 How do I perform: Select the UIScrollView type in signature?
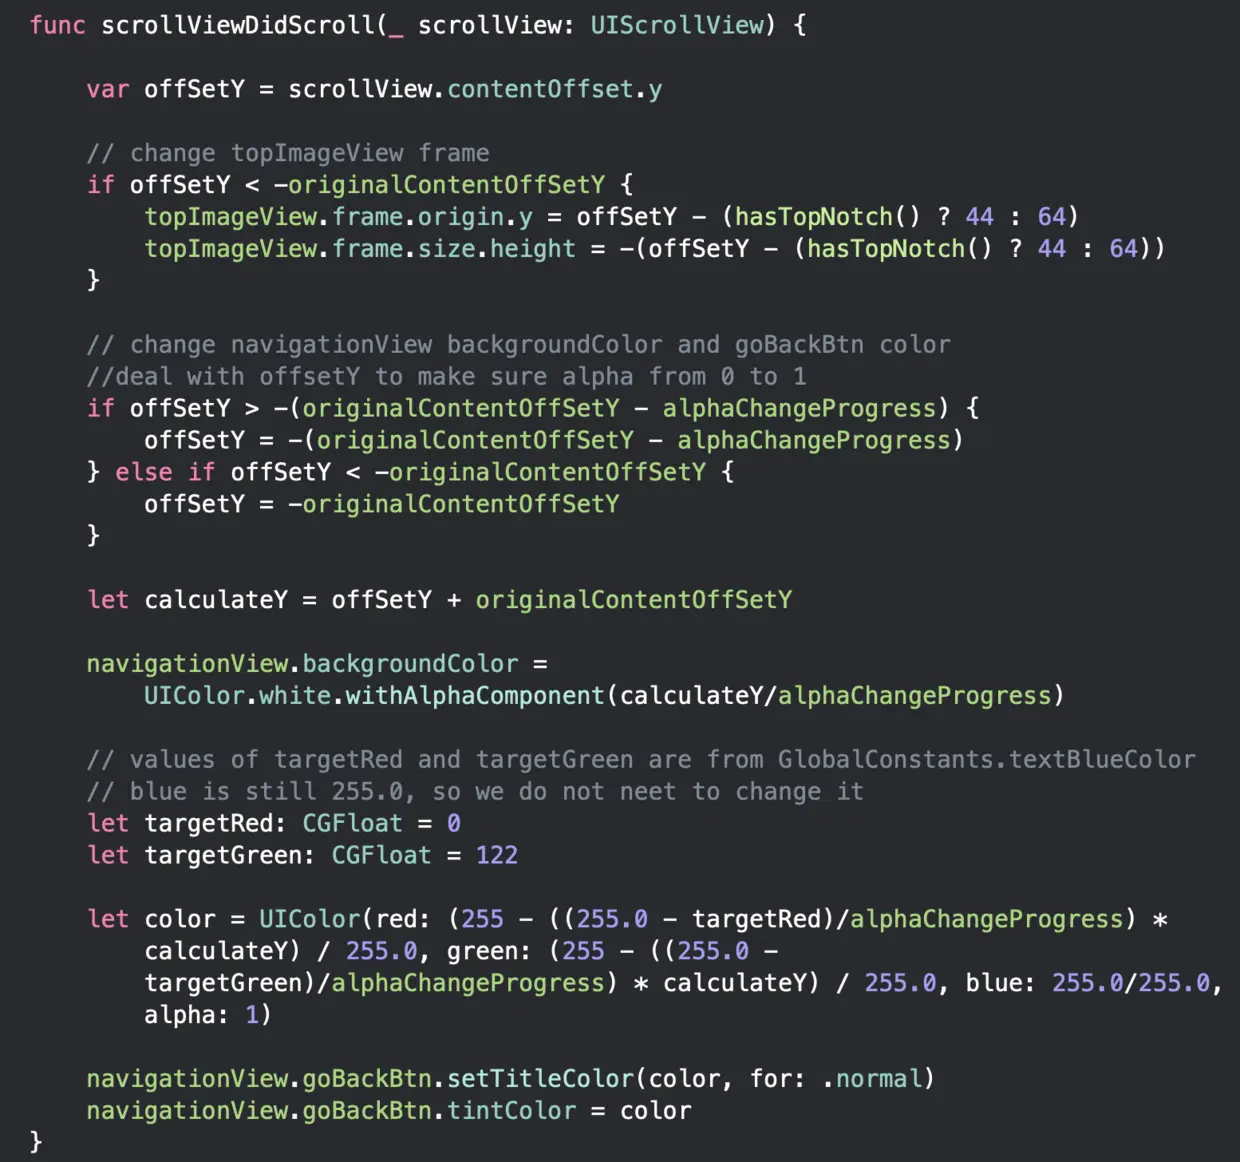click(676, 25)
